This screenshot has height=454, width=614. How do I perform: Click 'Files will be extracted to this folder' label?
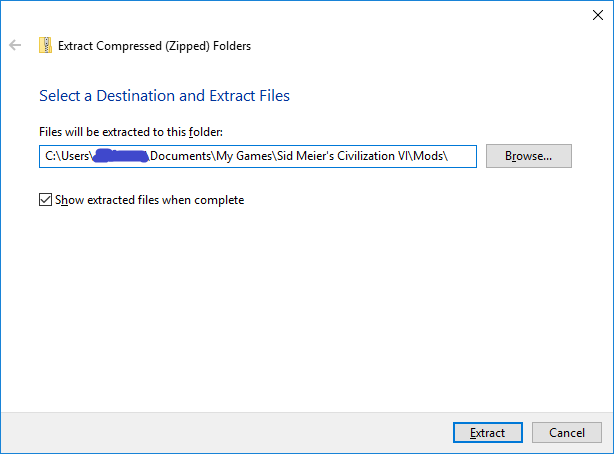click(131, 132)
